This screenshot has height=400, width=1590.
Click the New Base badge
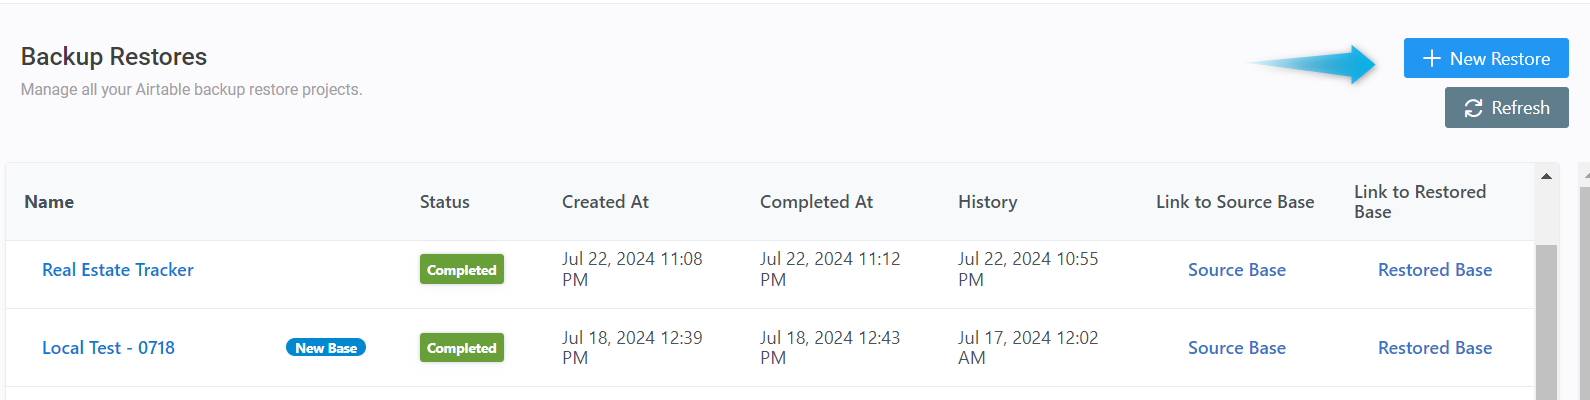click(326, 348)
